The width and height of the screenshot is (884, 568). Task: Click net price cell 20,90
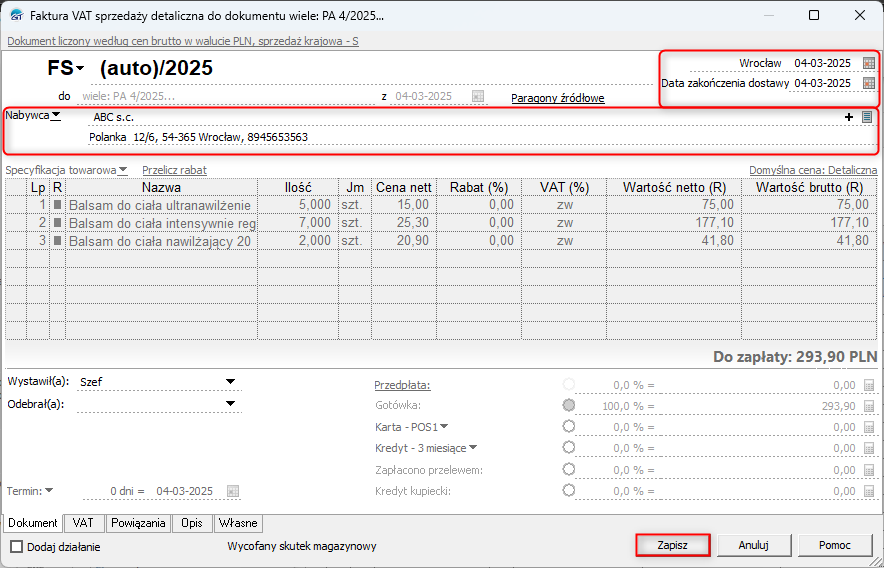pos(404,241)
